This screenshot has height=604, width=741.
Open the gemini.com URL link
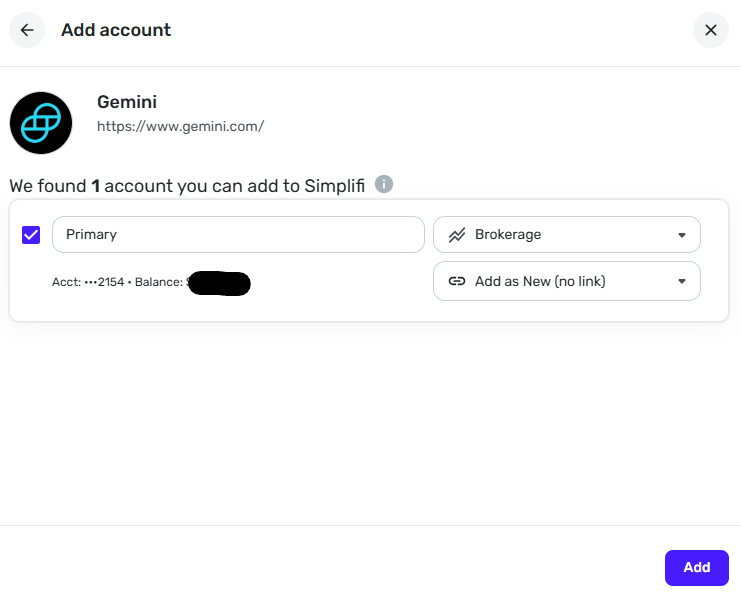pos(180,127)
